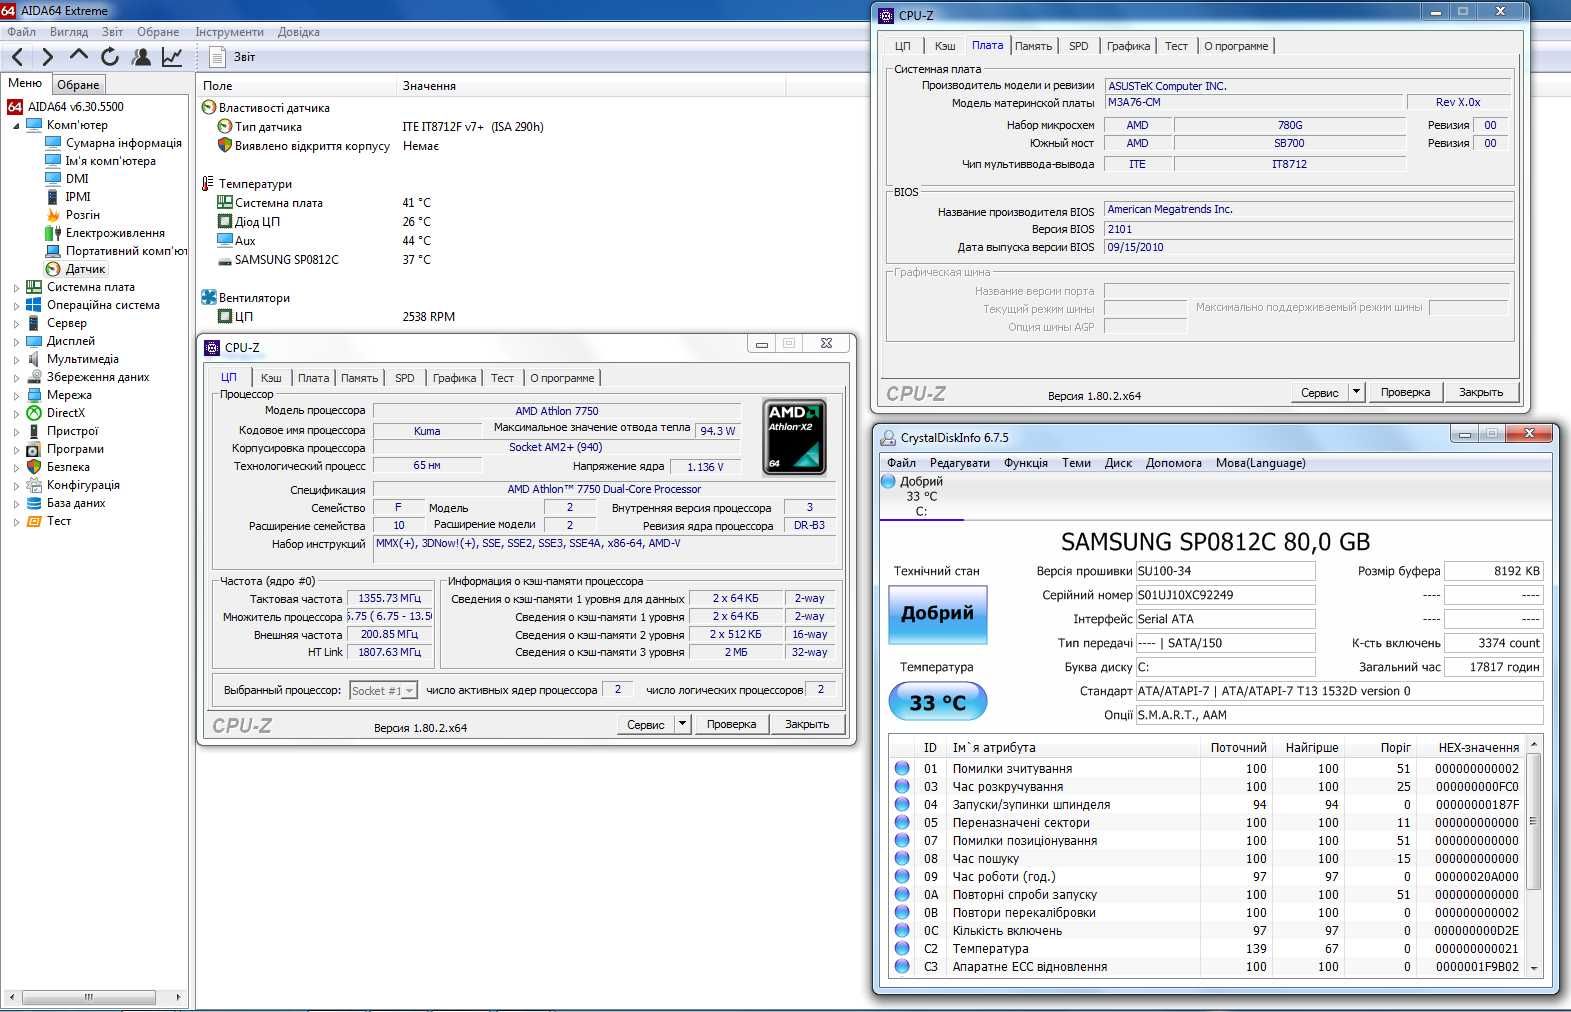The image size is (1571, 1012).
Task: Click the AIDA64 graph toolbar icon
Action: [x=172, y=57]
